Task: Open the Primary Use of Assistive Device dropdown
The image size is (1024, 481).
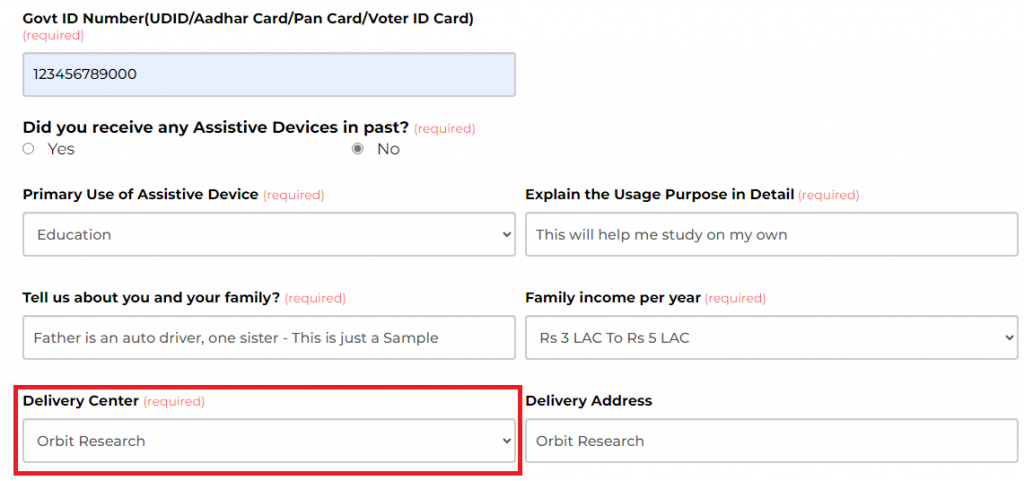Action: point(268,235)
